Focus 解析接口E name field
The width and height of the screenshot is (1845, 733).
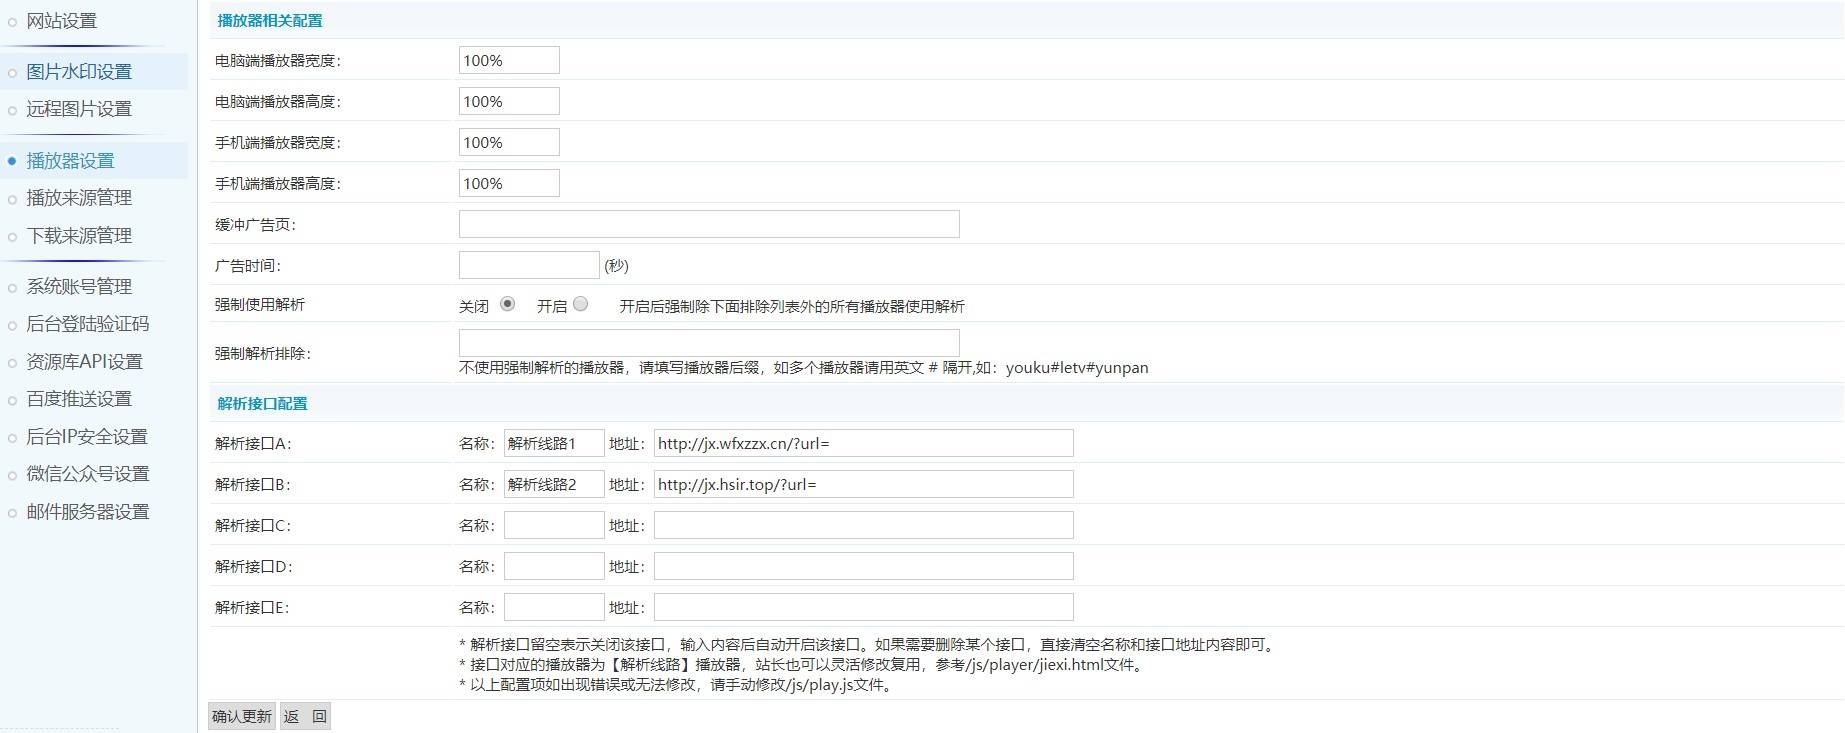[554, 607]
